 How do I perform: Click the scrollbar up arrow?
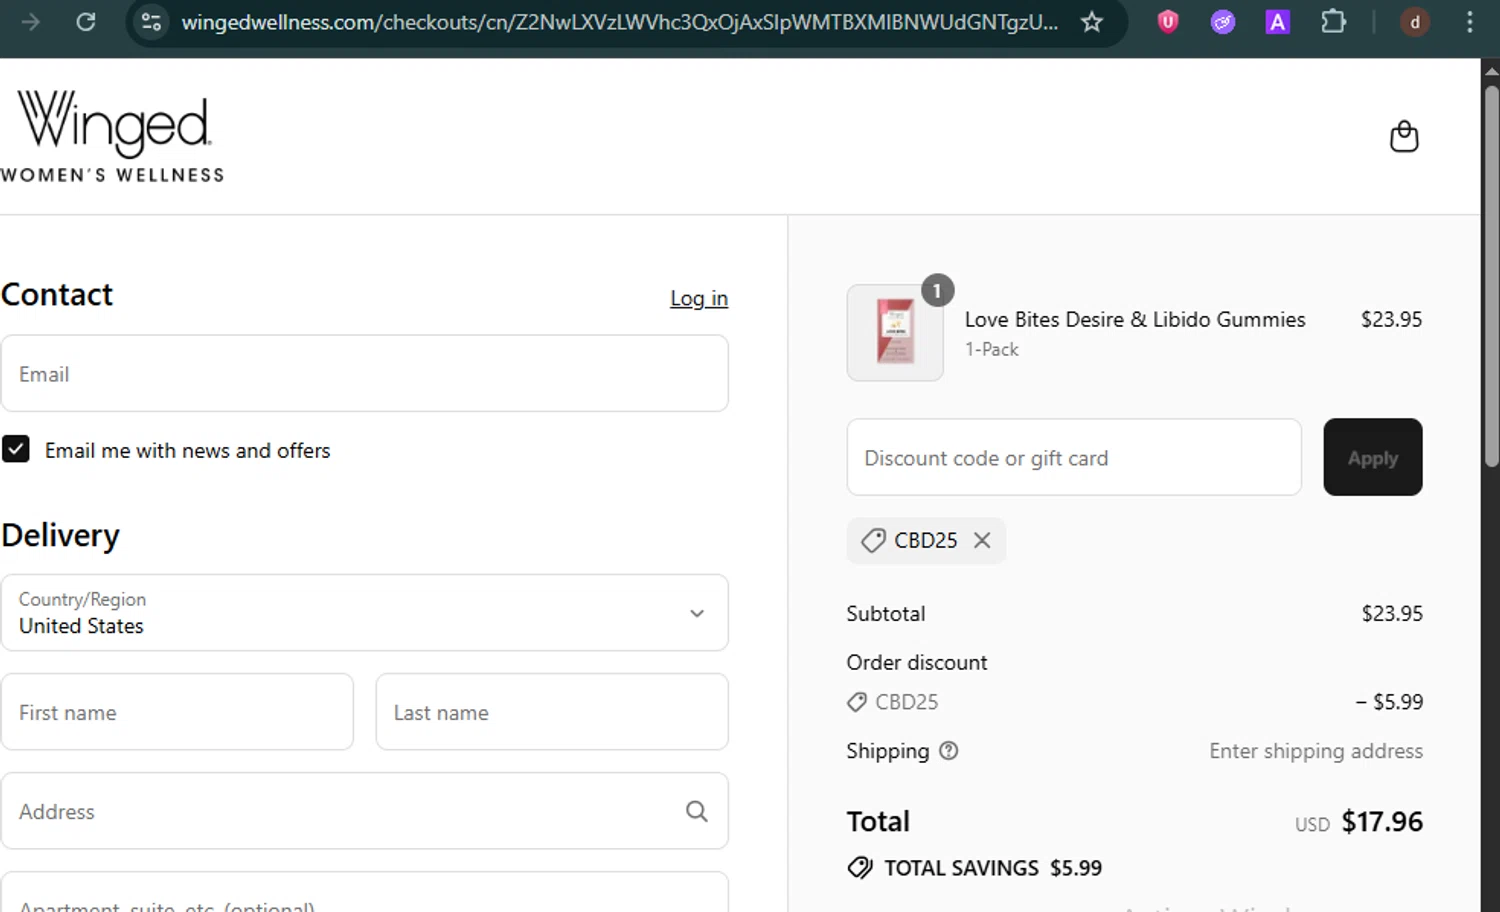(1491, 71)
